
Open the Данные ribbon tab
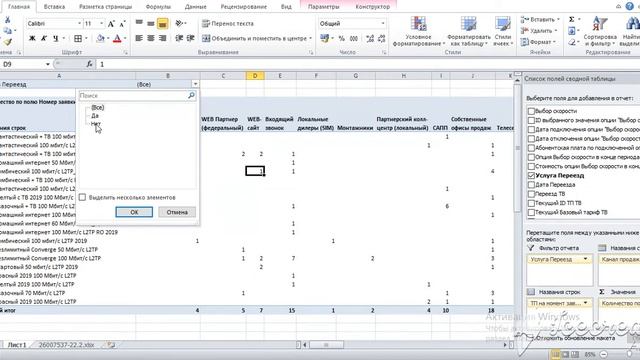click(196, 7)
